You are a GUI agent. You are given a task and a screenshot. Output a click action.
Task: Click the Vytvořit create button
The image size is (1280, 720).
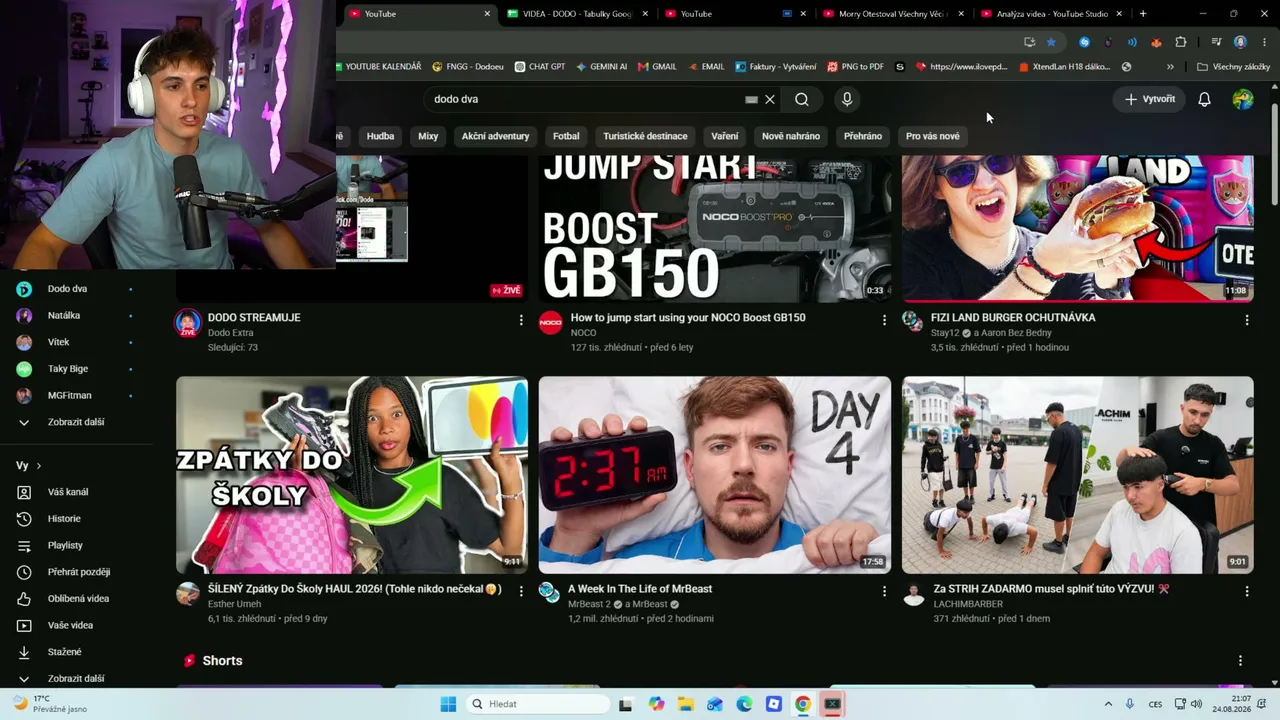click(x=1150, y=99)
